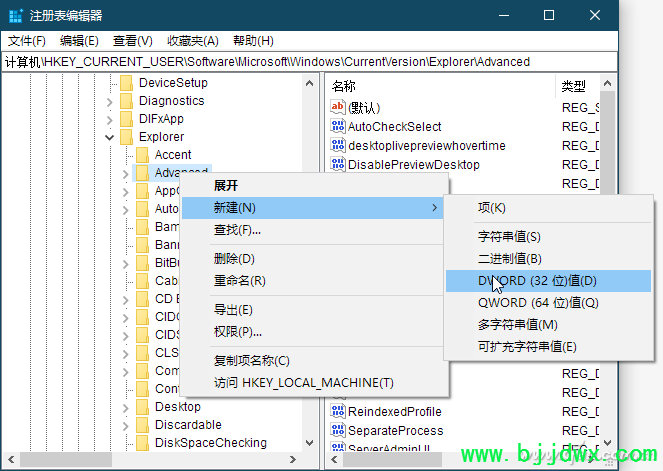Click the CD folder icon in tree
Screen dimensions: 663x471
tap(142, 299)
